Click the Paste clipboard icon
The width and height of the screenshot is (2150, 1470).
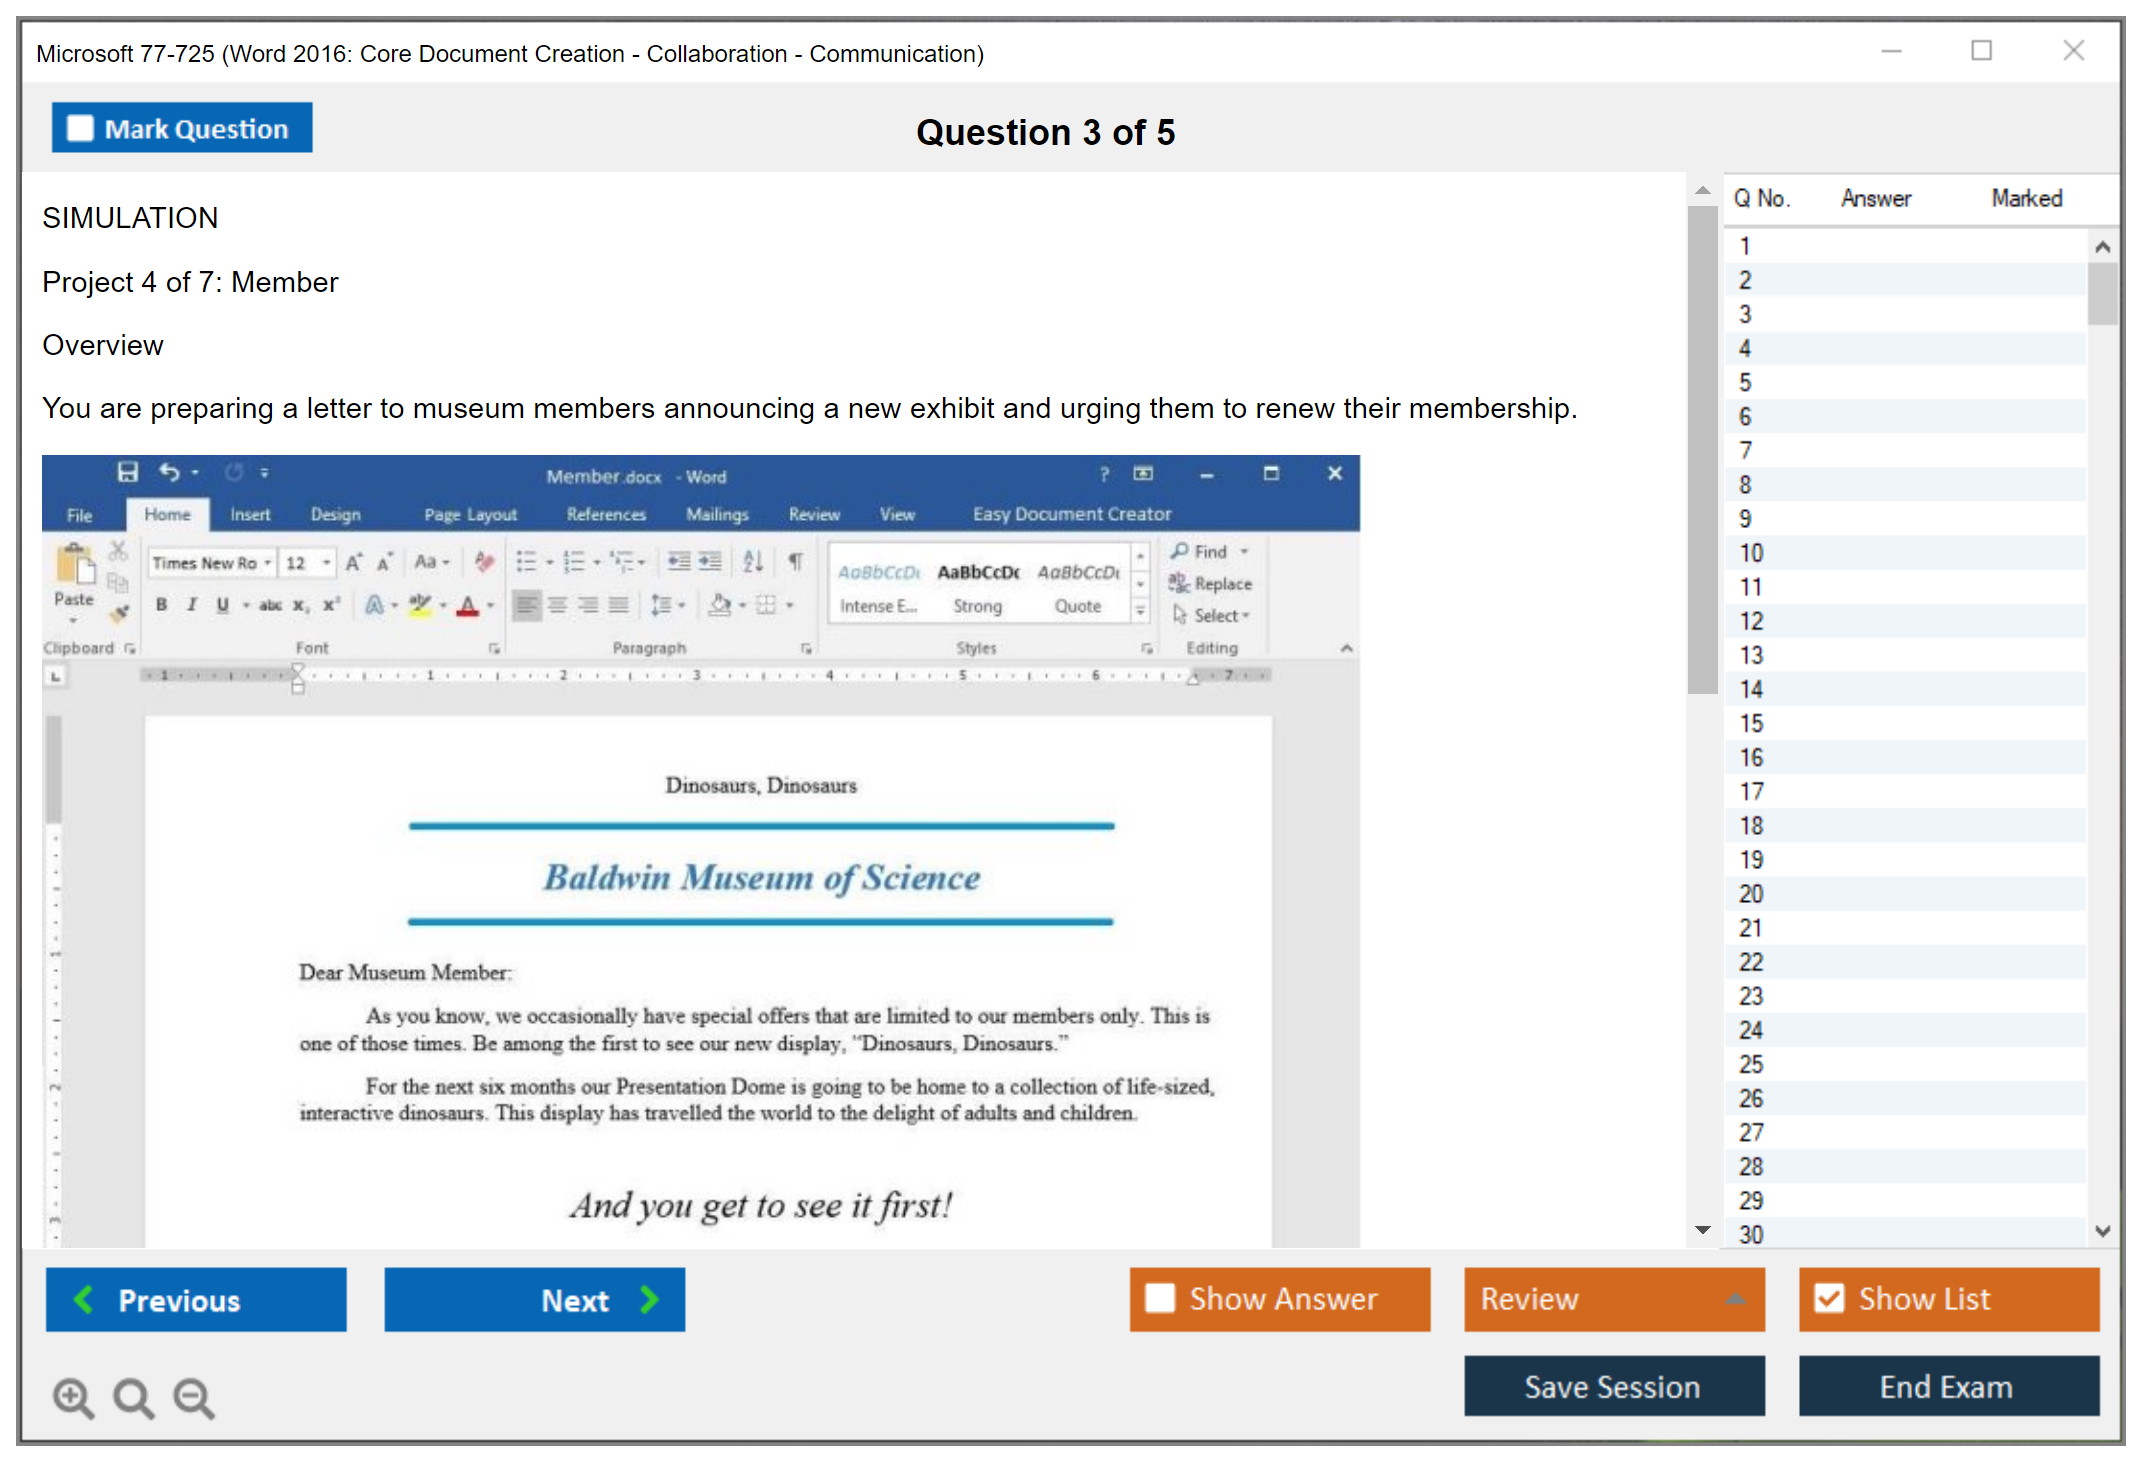[74, 566]
